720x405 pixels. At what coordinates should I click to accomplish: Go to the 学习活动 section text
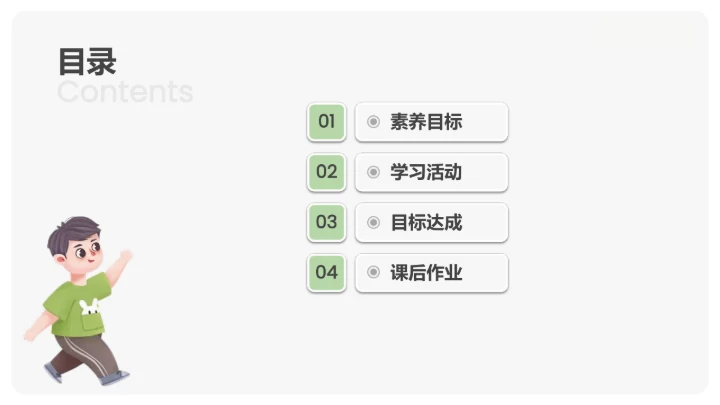pyautogui.click(x=426, y=172)
